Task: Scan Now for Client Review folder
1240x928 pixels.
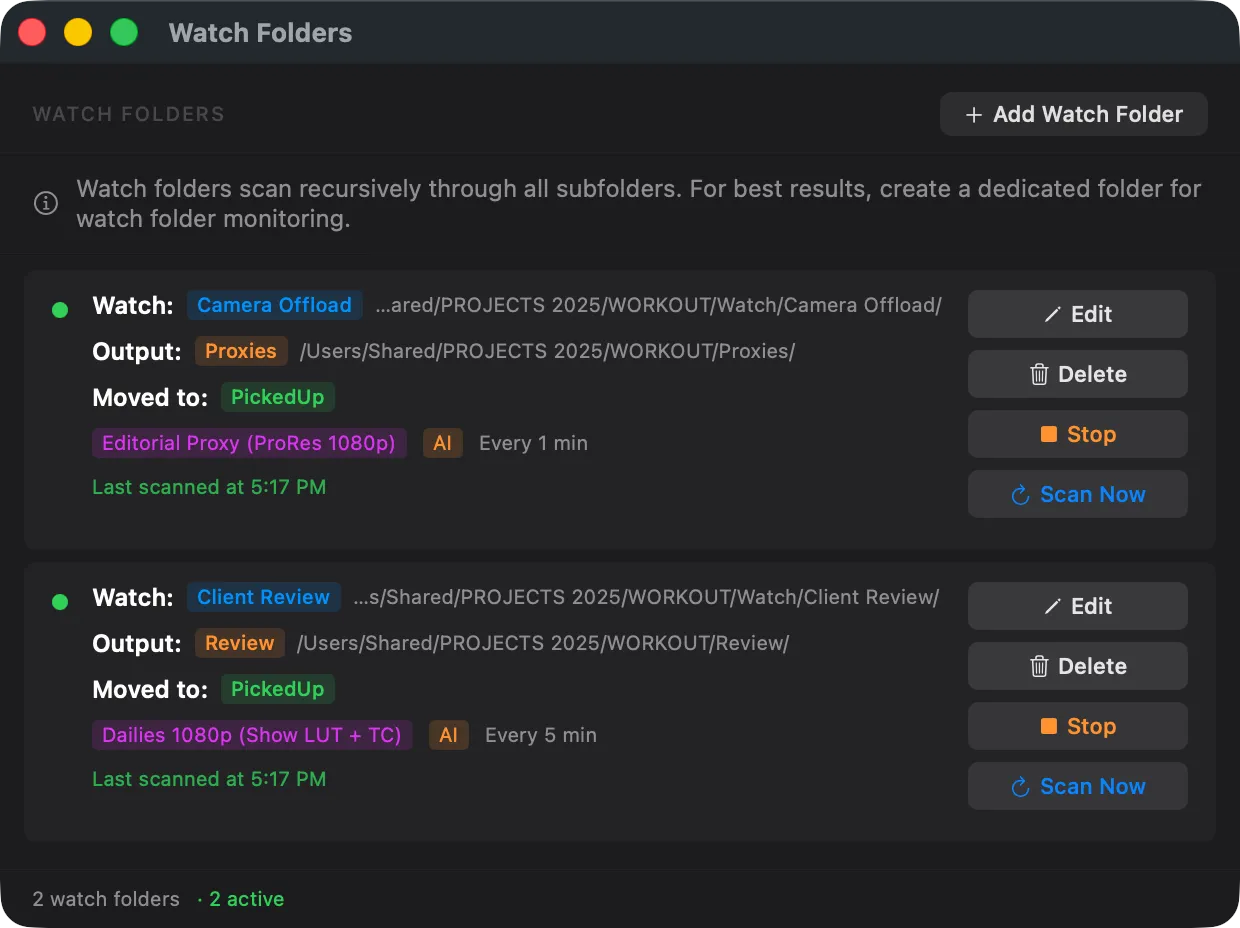Action: pos(1077,786)
